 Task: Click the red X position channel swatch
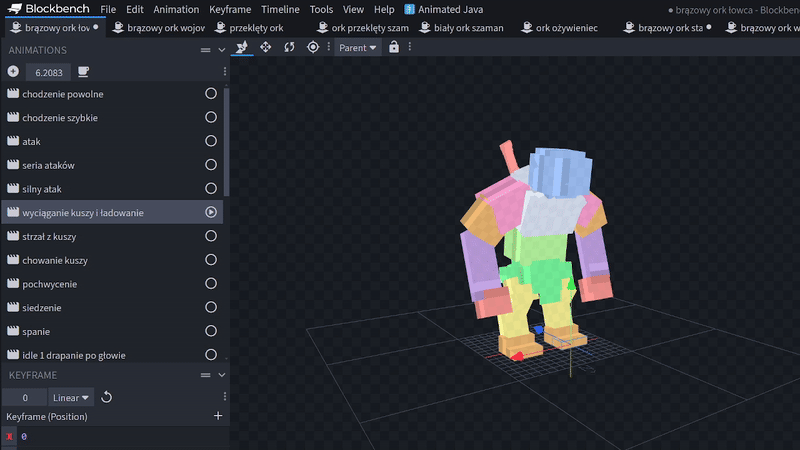[x=9, y=437]
